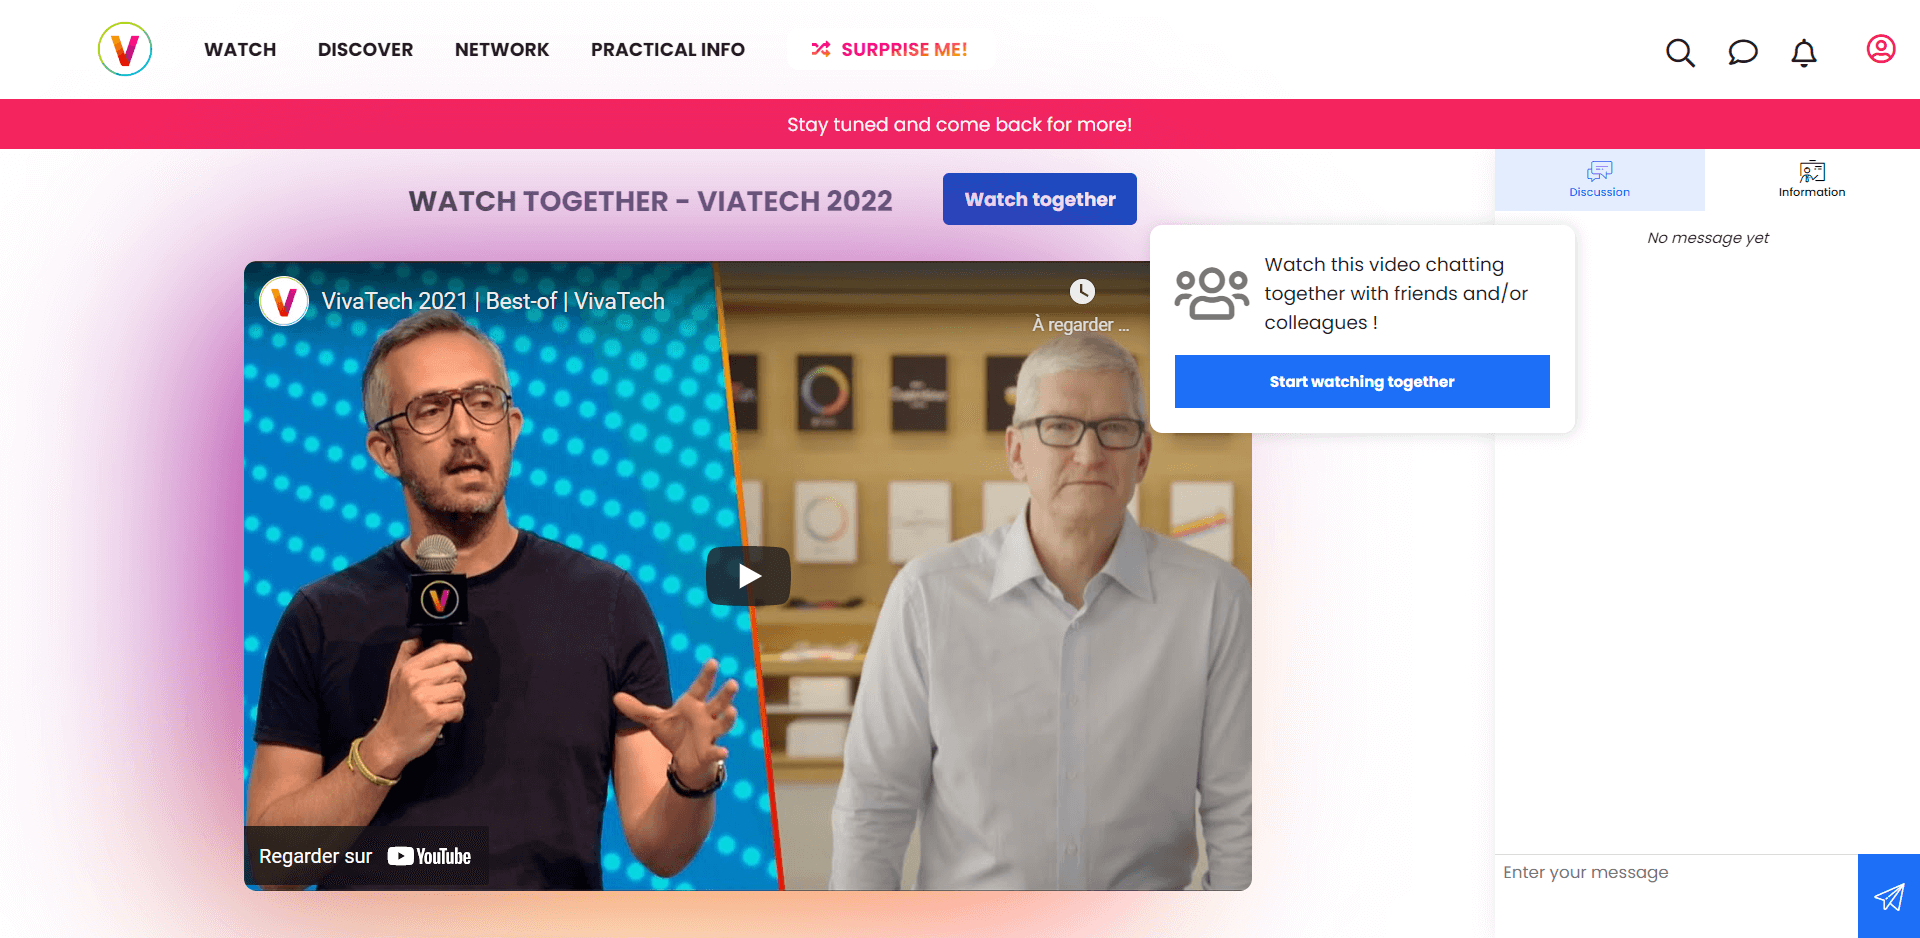Click the group people icon in popup
The height and width of the screenshot is (938, 1920).
point(1212,293)
